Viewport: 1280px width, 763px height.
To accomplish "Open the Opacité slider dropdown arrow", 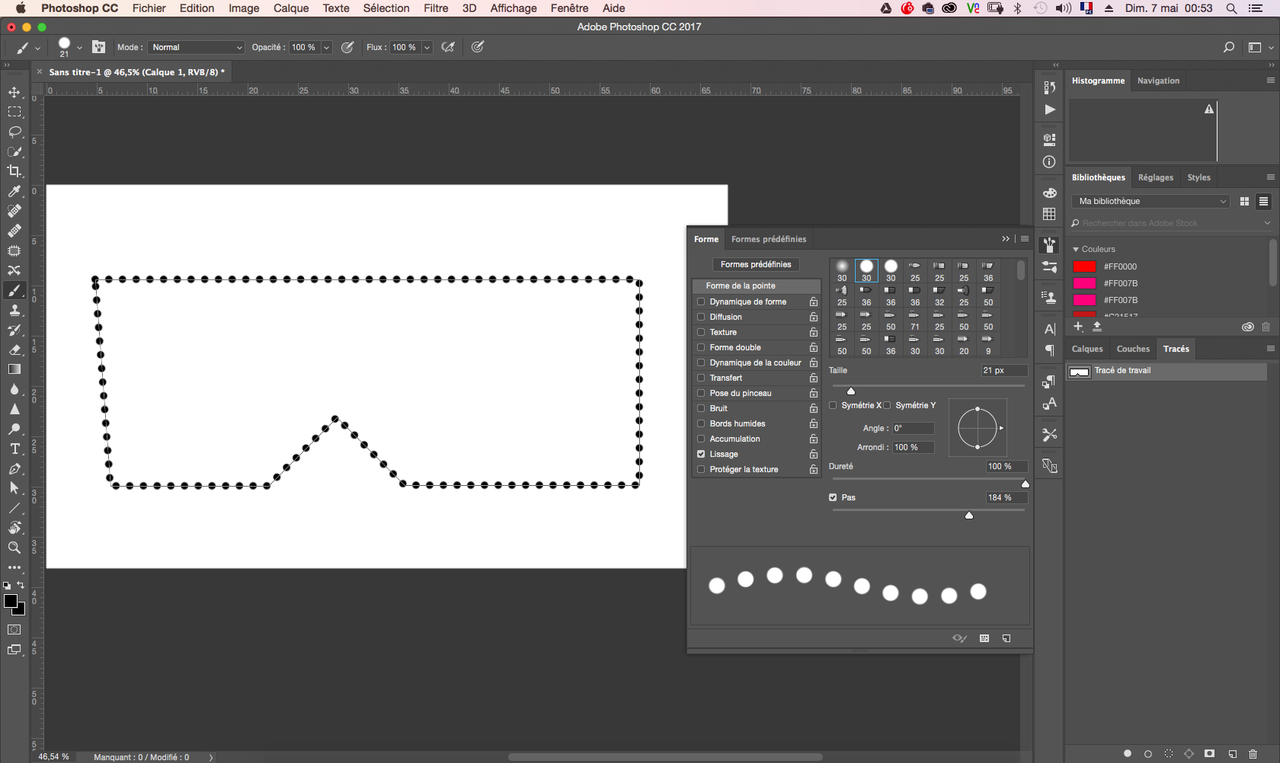I will (x=326, y=47).
